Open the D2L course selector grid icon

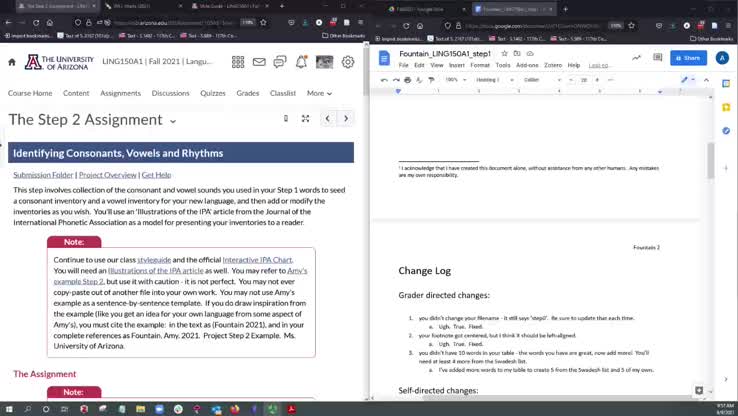click(238, 62)
